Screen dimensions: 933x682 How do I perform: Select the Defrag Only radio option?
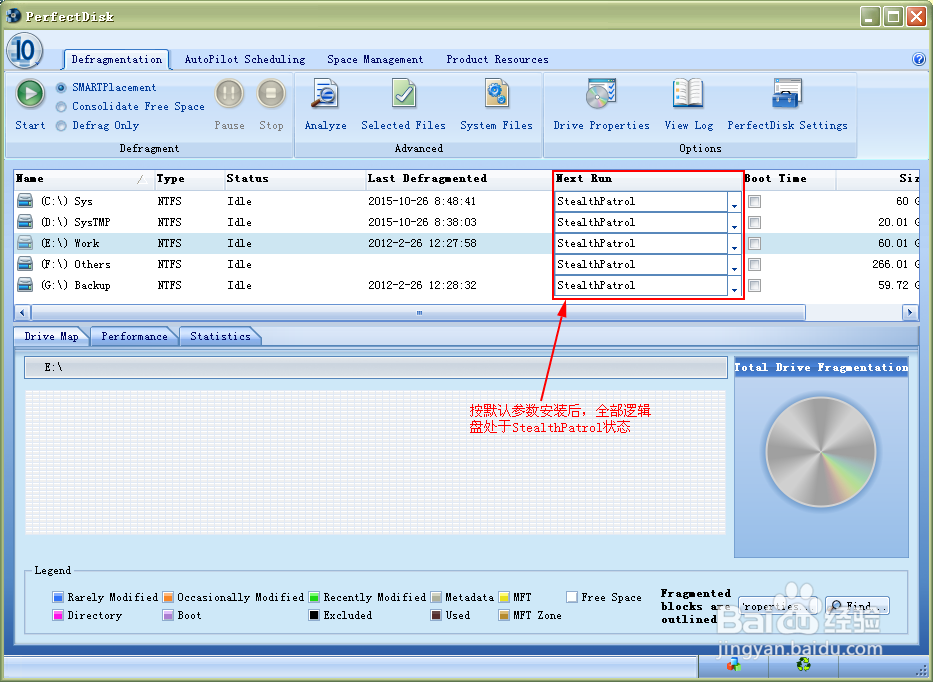[x=61, y=126]
